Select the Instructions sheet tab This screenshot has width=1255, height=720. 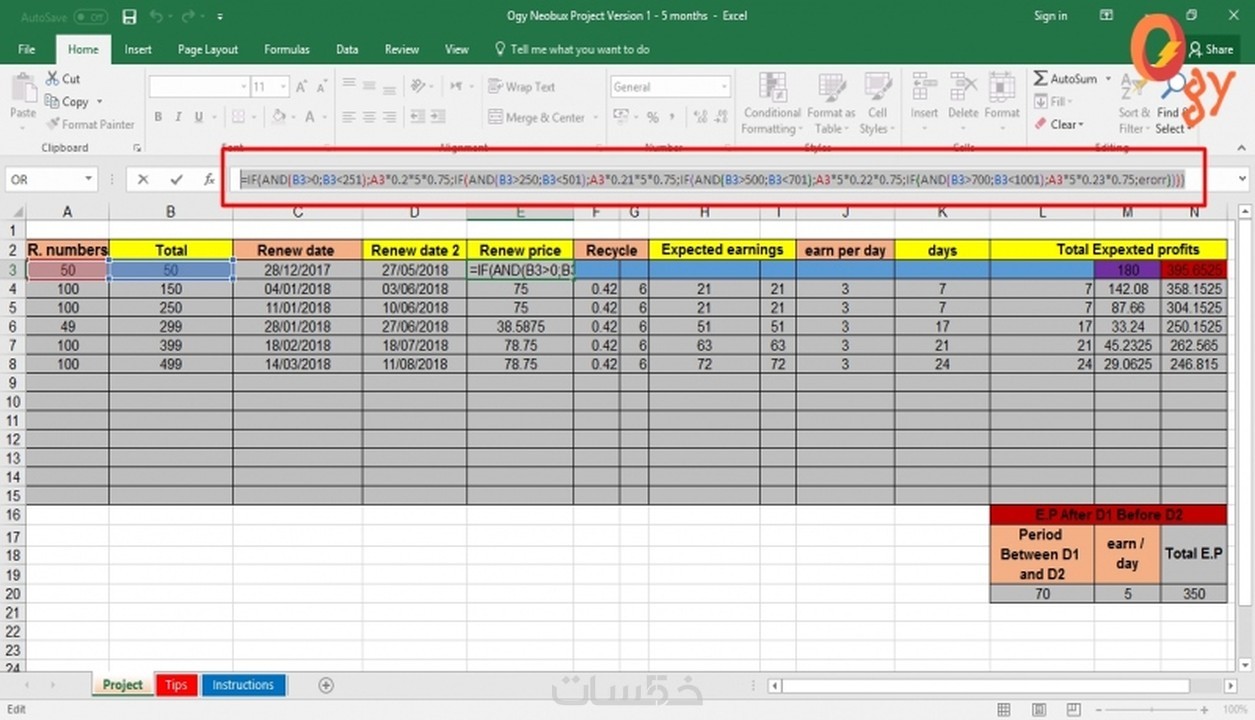(243, 685)
